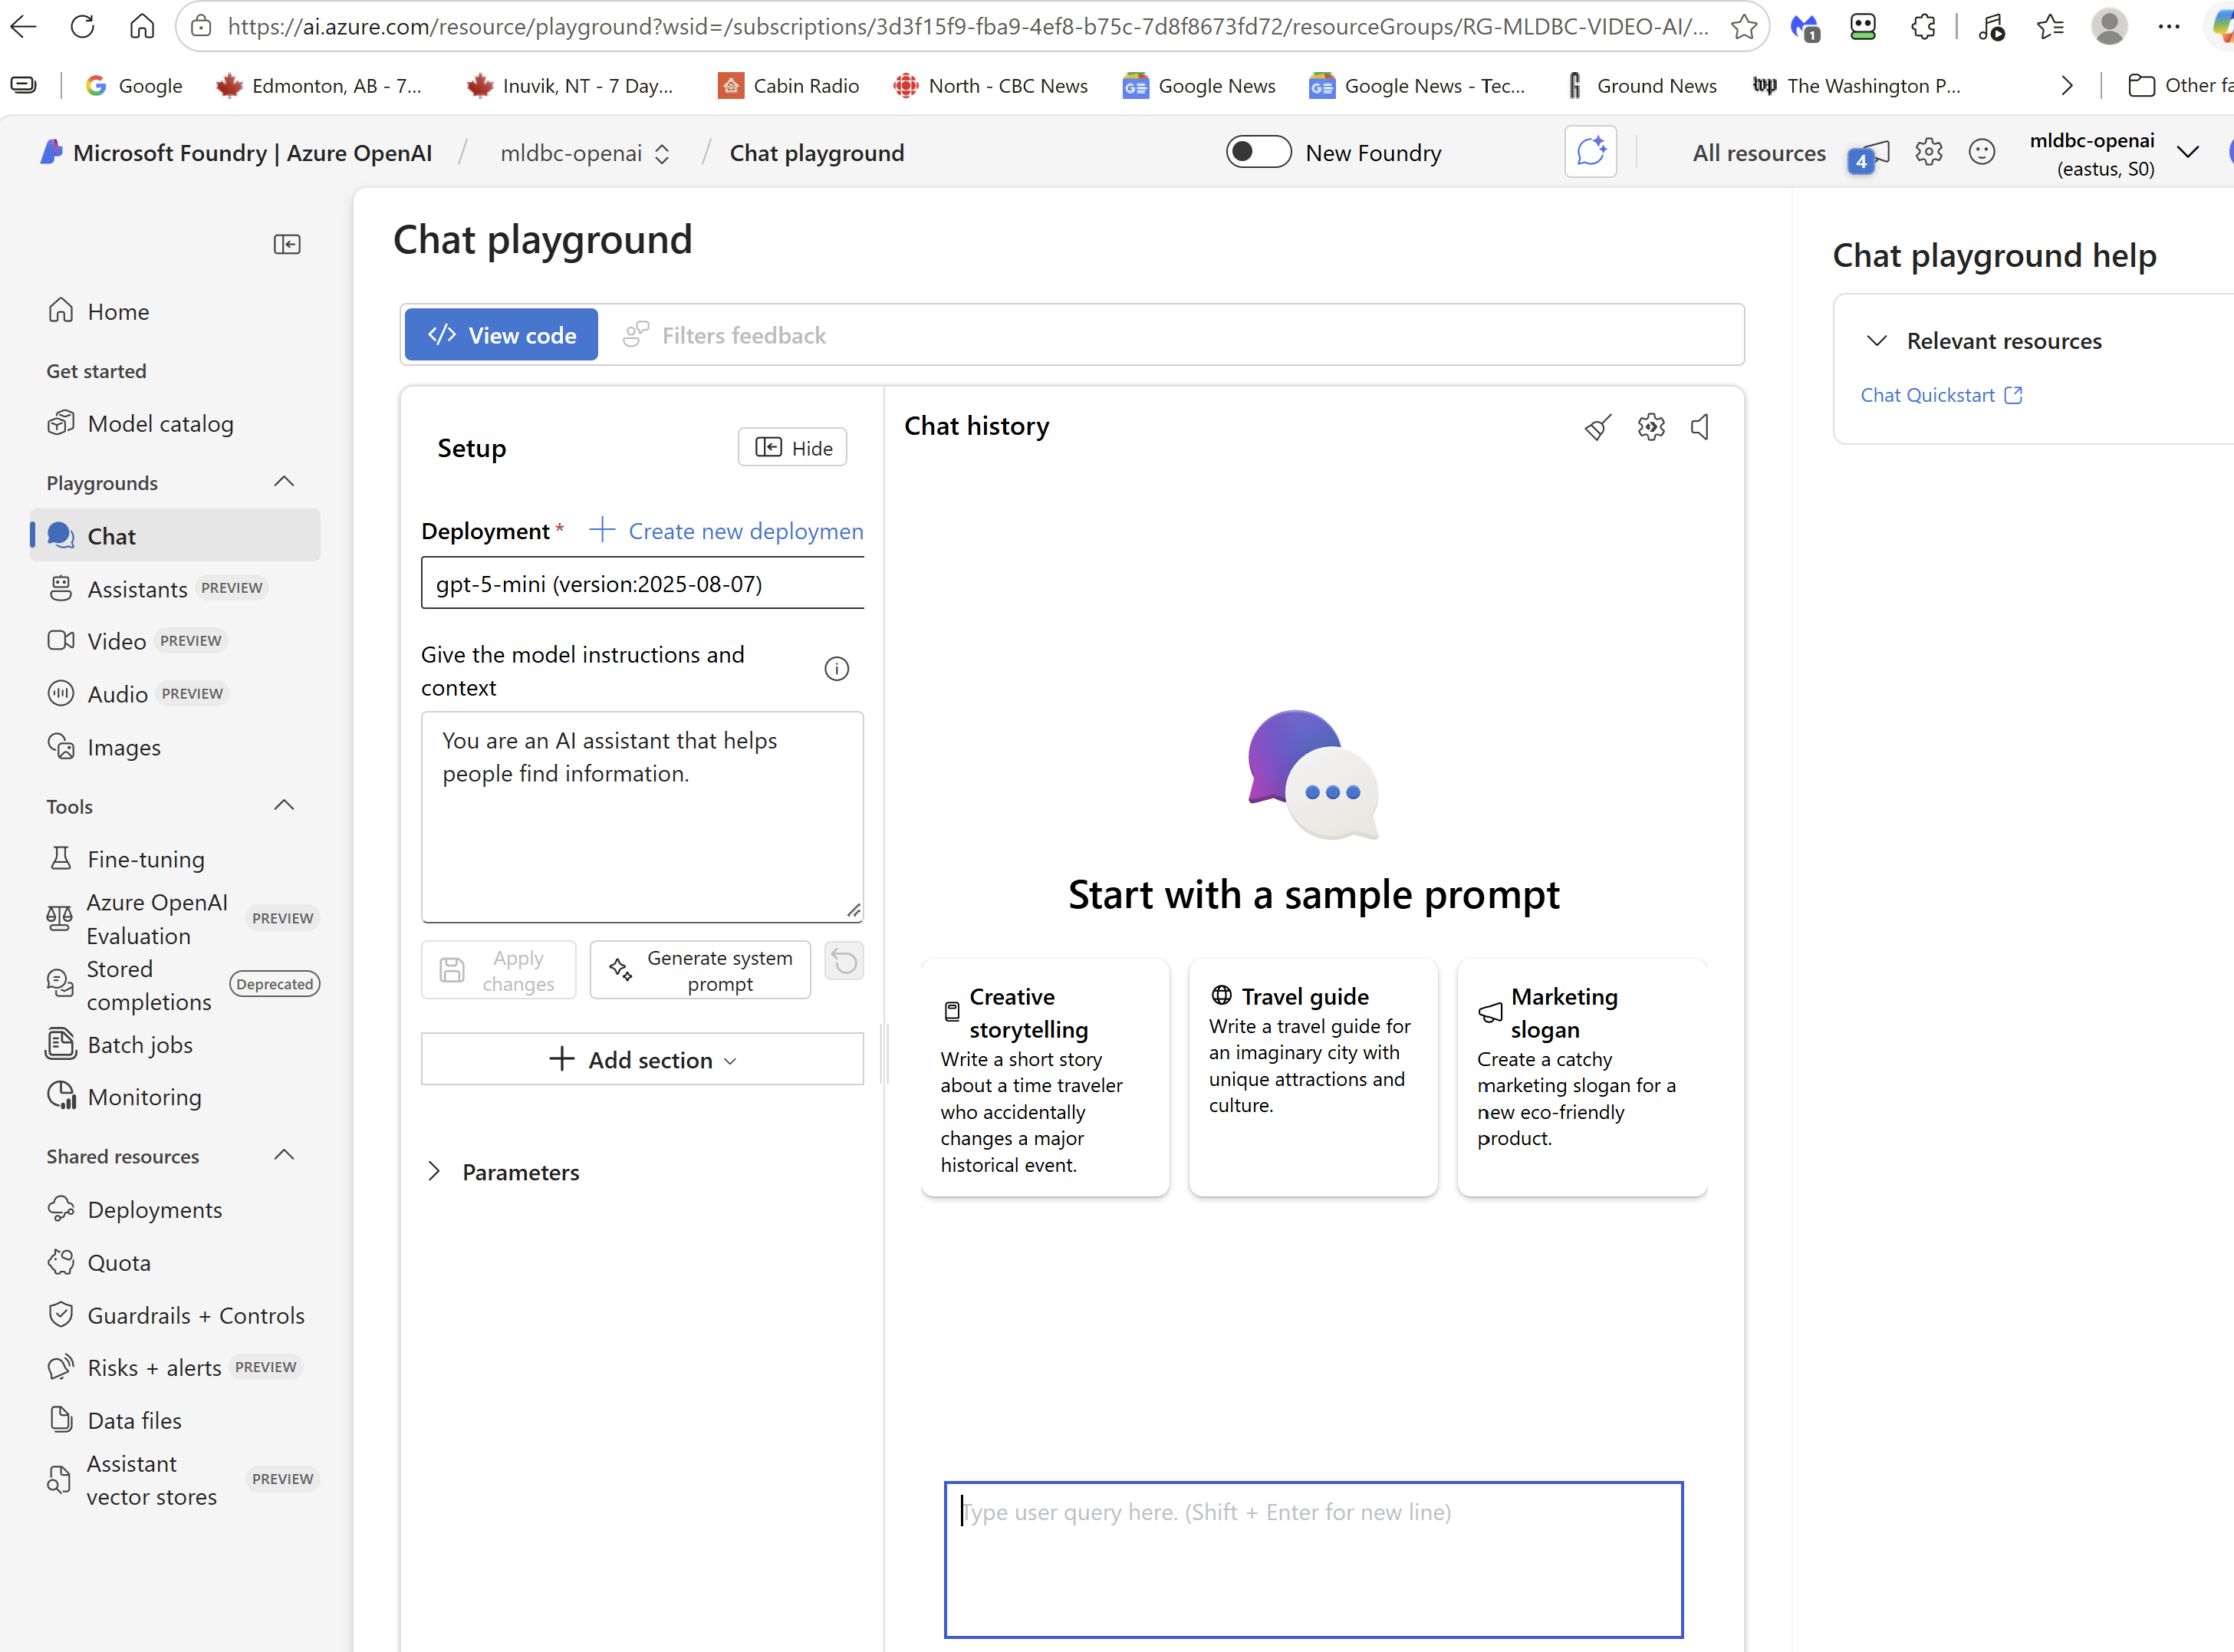Click the speaker icon in Chat history
The width and height of the screenshot is (2234, 1652).
click(1700, 427)
